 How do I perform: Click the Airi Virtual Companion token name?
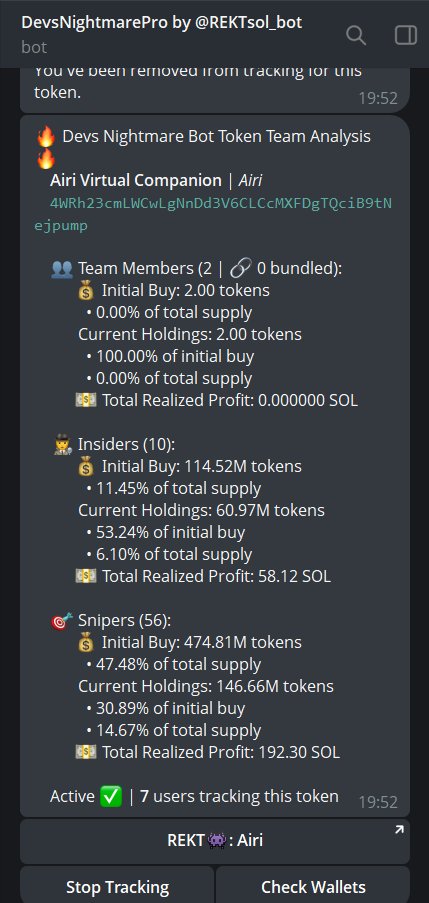(136, 180)
